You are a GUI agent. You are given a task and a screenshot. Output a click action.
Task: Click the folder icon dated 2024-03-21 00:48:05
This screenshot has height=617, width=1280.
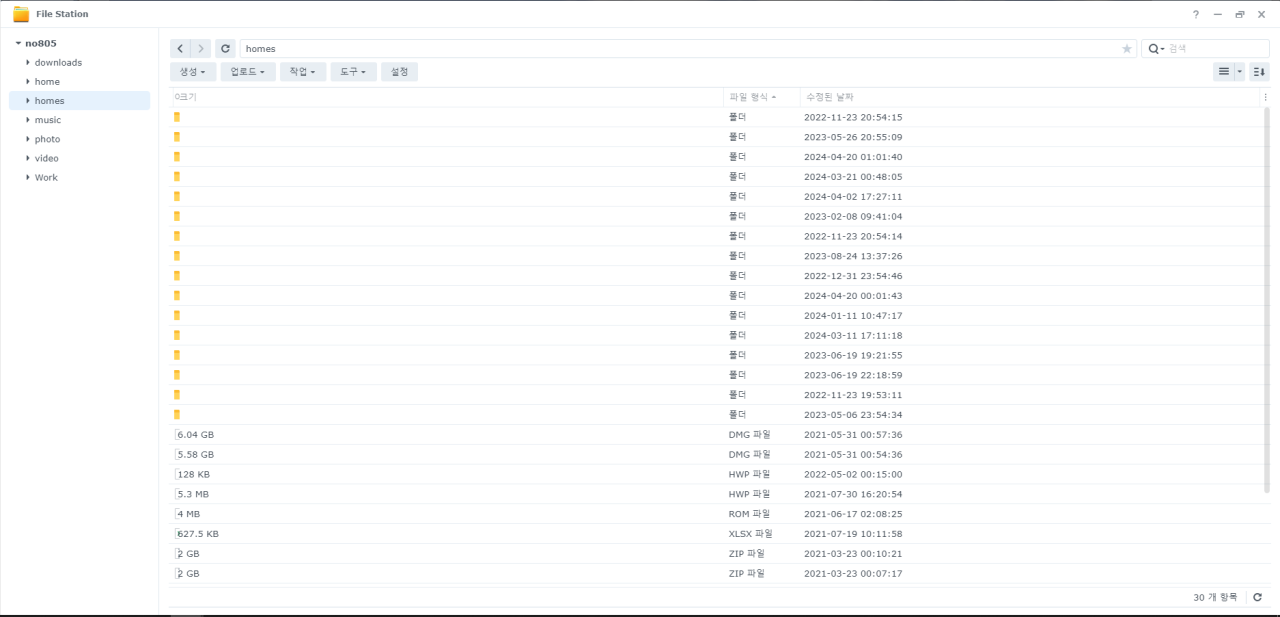pyautogui.click(x=177, y=176)
